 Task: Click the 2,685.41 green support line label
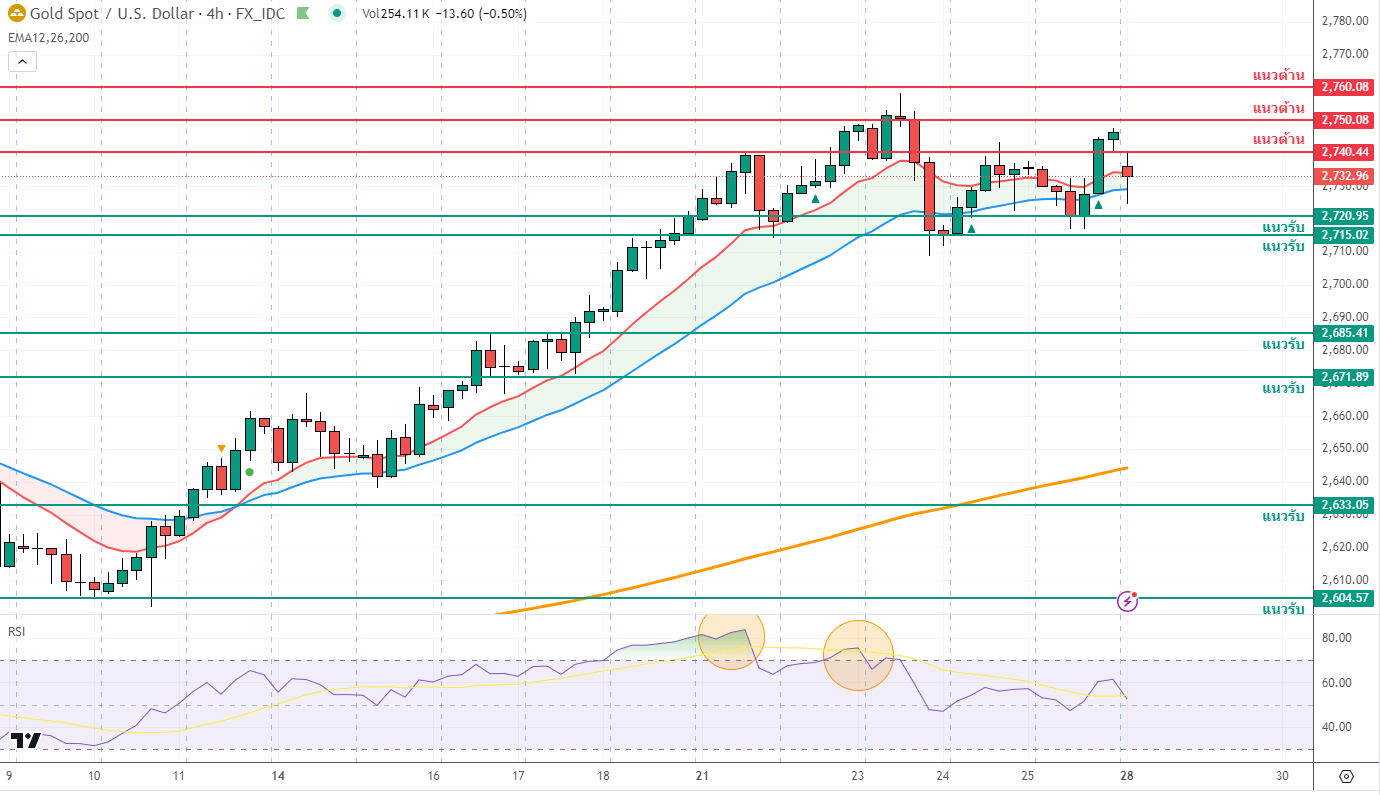1344,333
